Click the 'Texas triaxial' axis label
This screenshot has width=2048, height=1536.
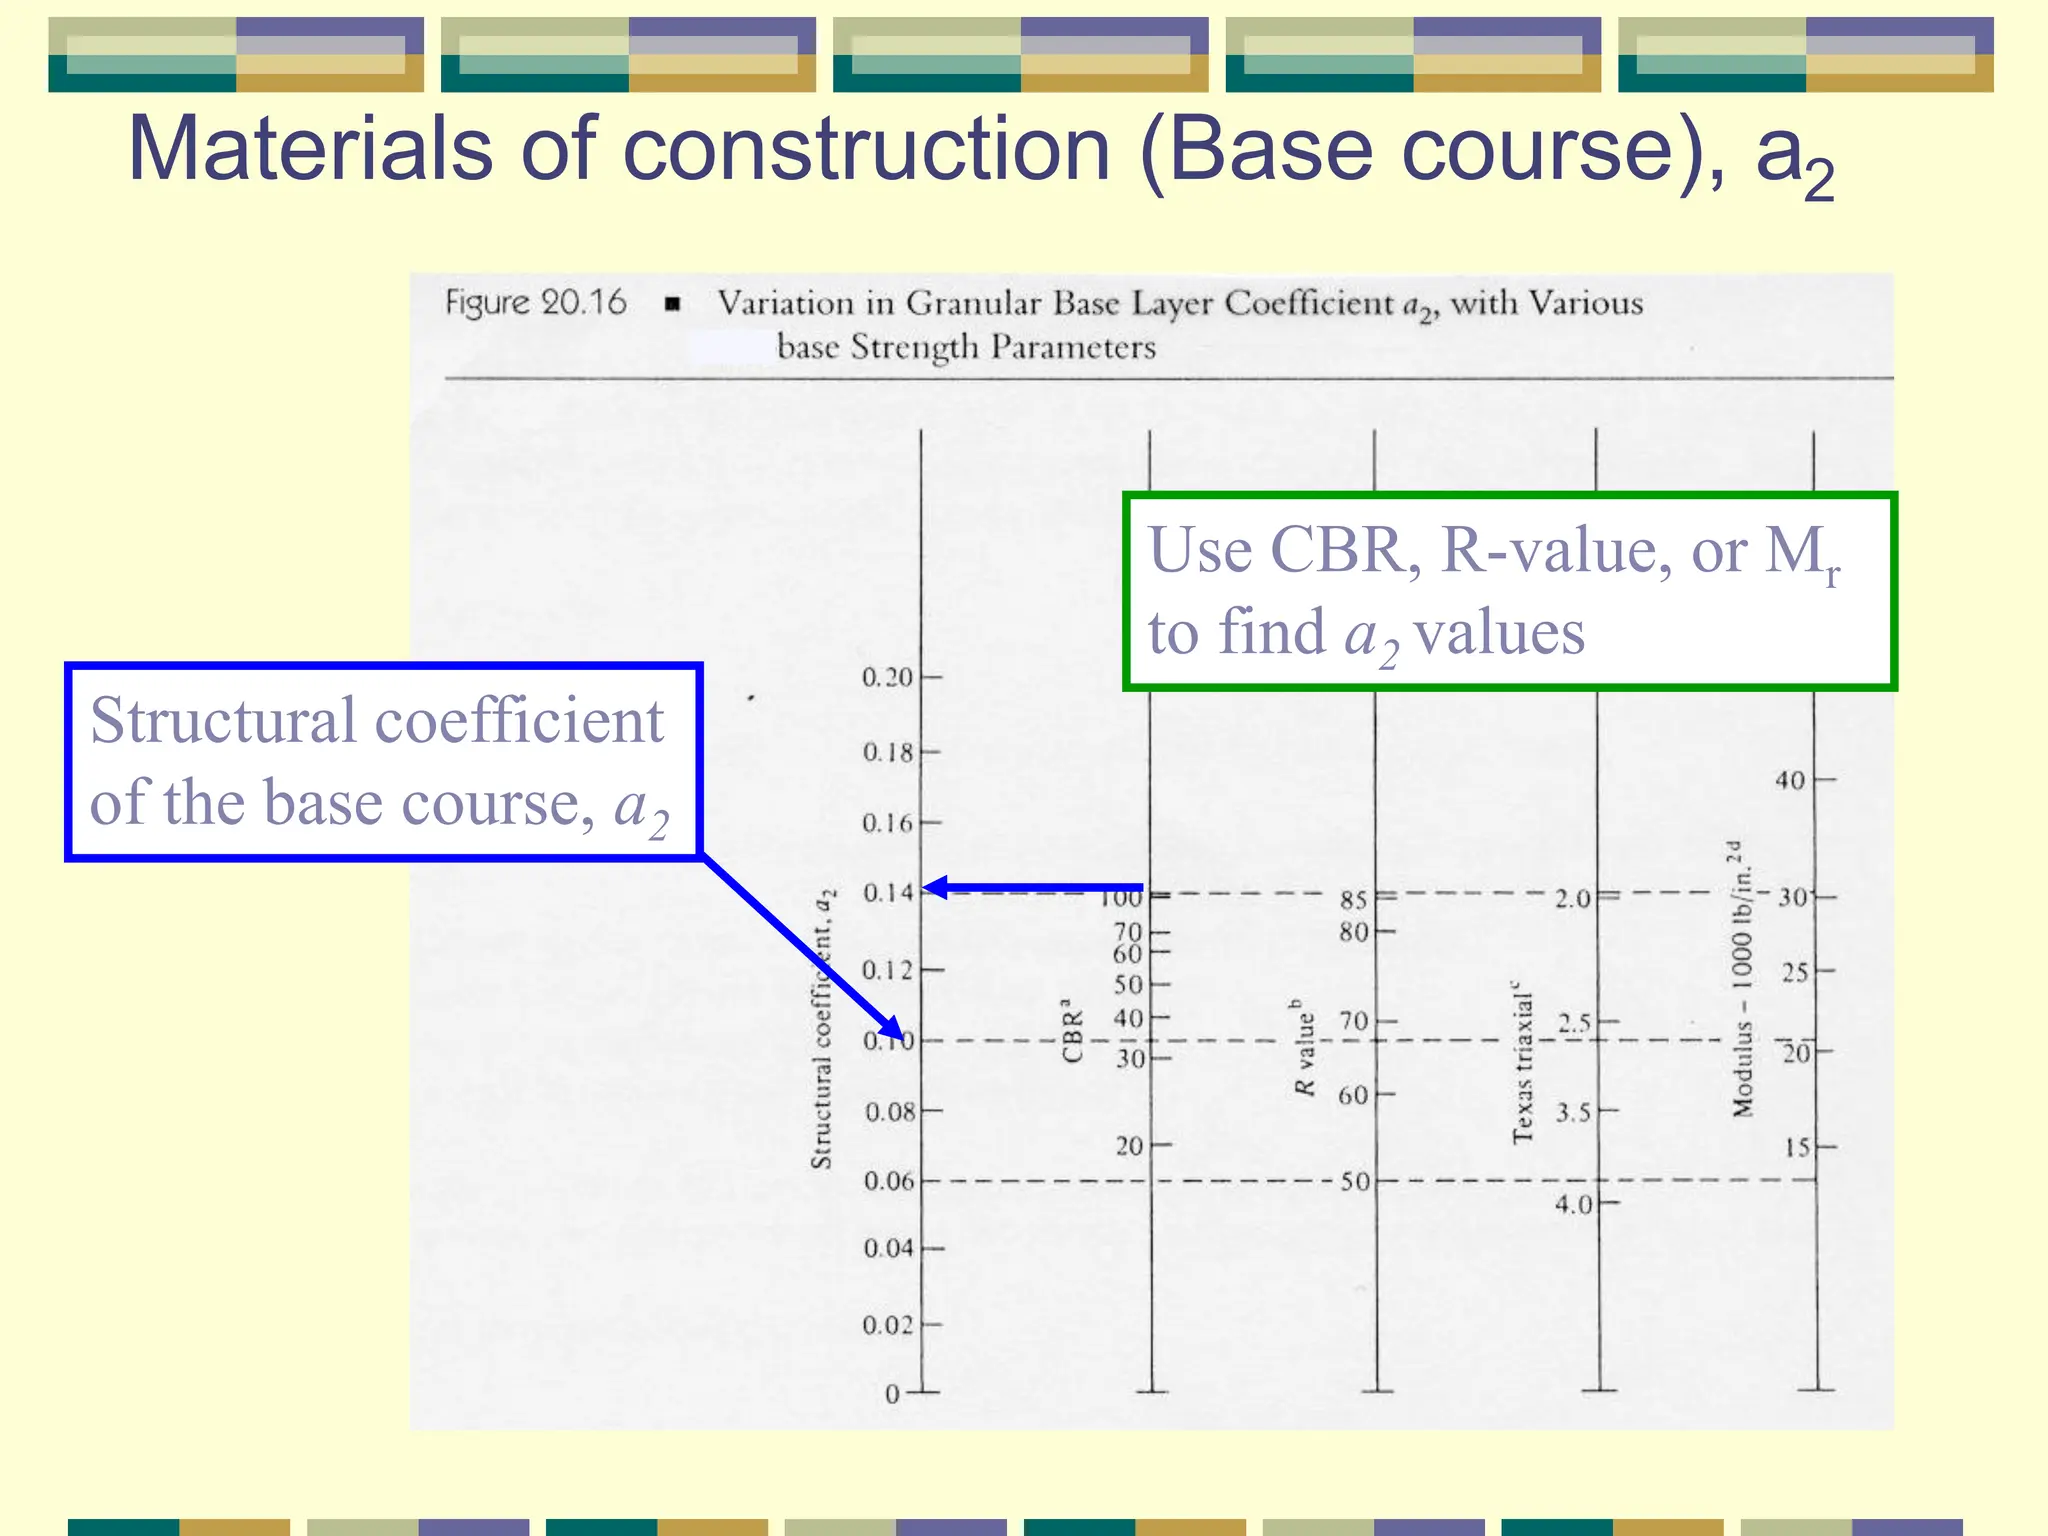[1522, 1062]
